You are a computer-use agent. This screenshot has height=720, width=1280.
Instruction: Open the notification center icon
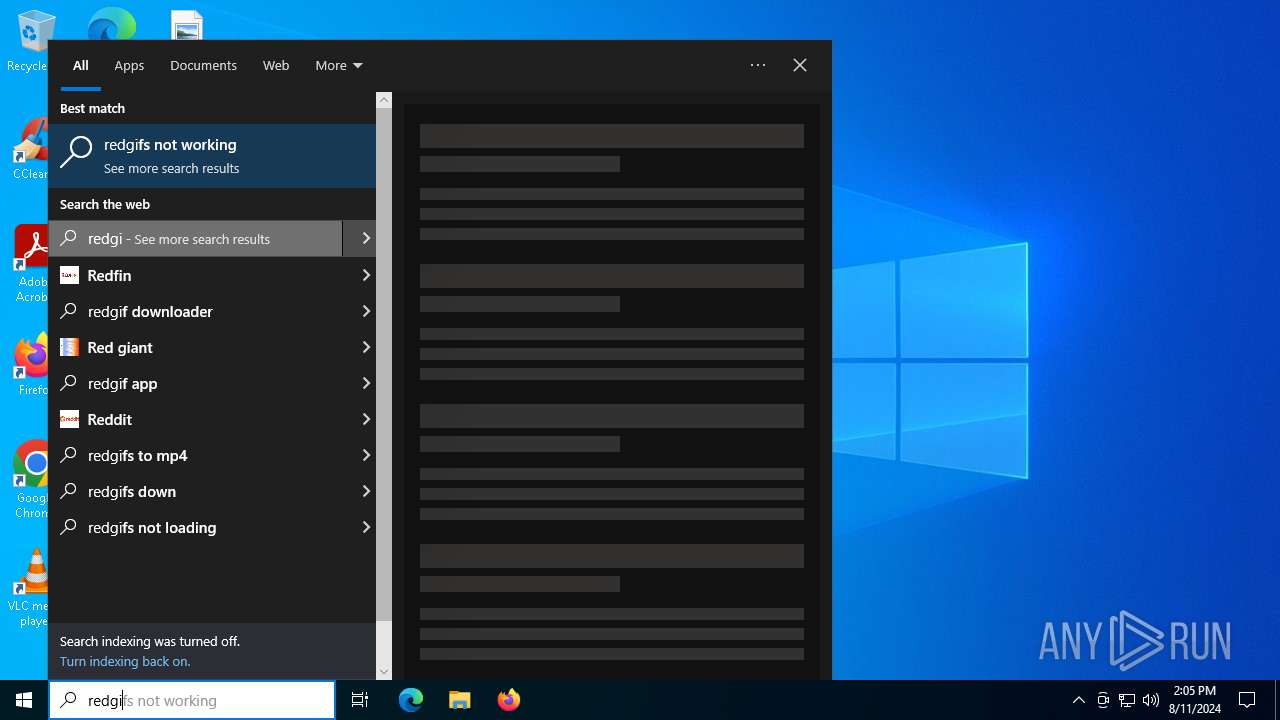pyautogui.click(x=1247, y=700)
